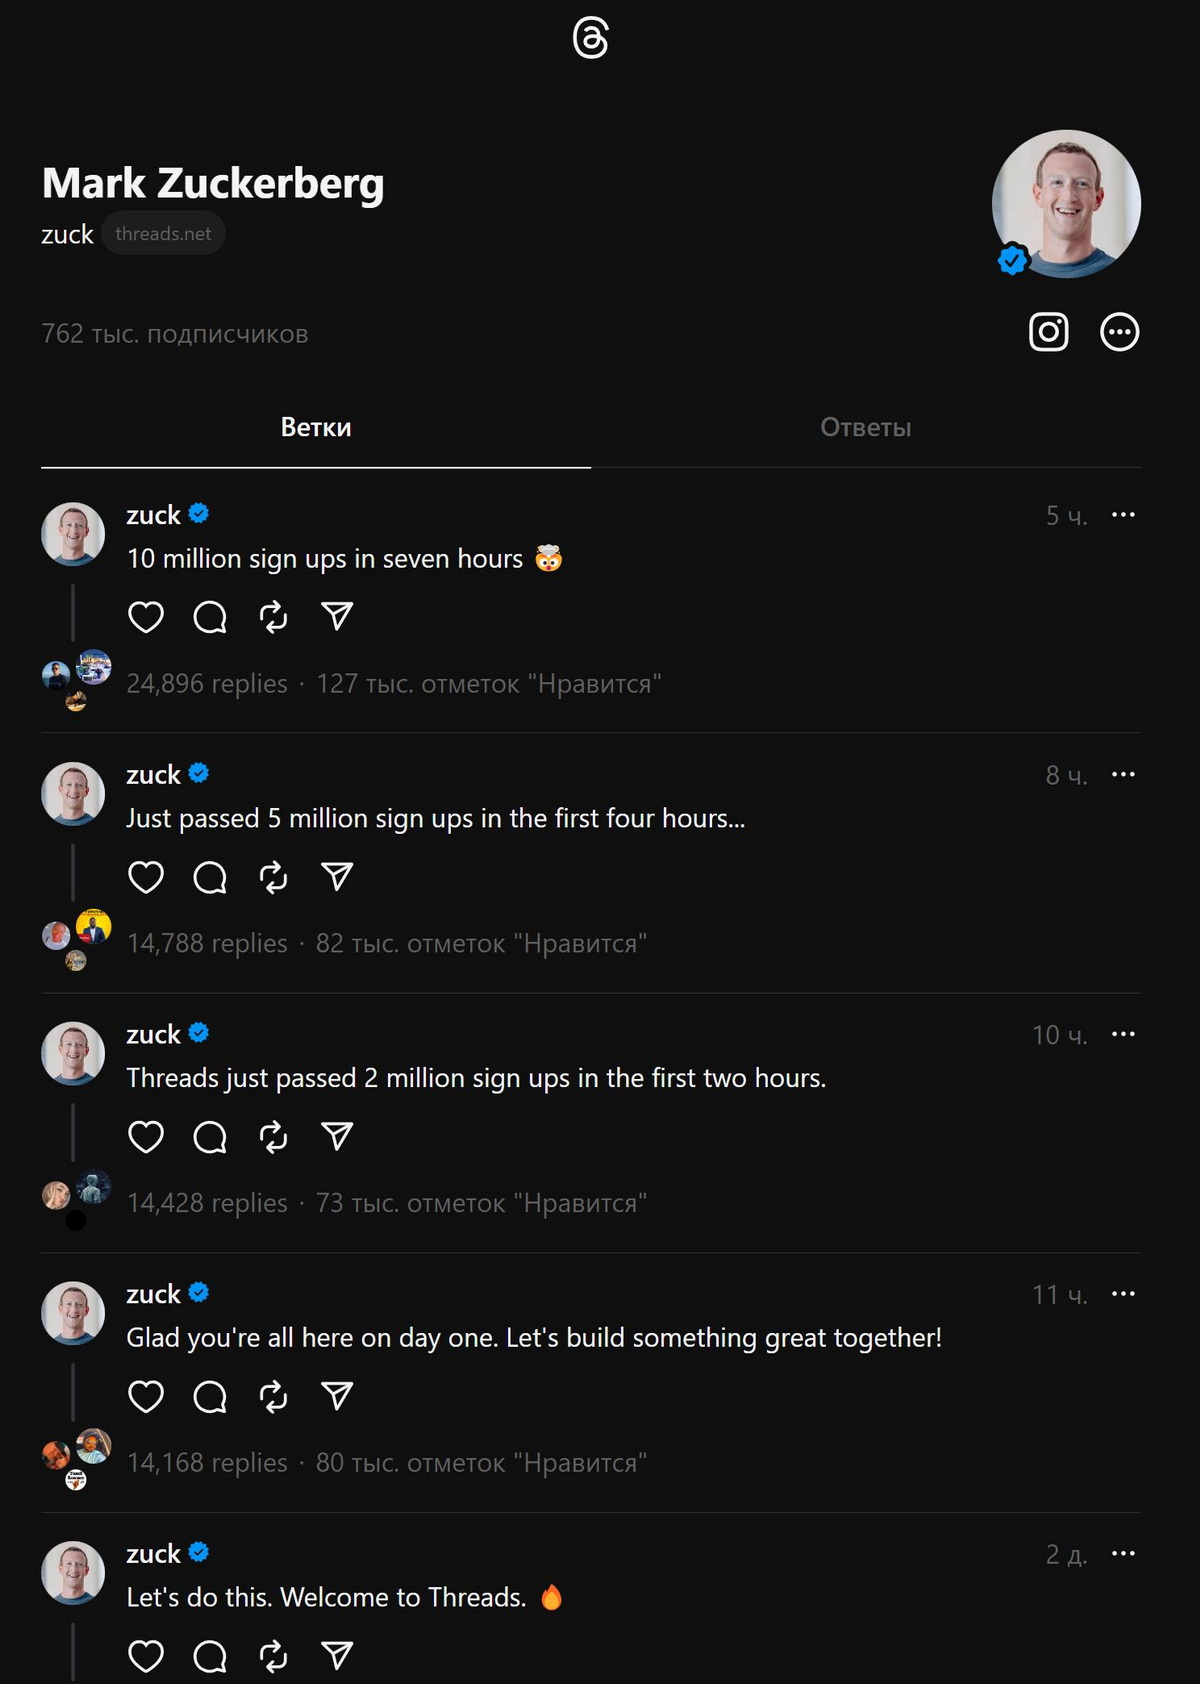Open three-dot menu on the 10 ч. post
This screenshot has height=1684, width=1200.
click(1123, 1034)
